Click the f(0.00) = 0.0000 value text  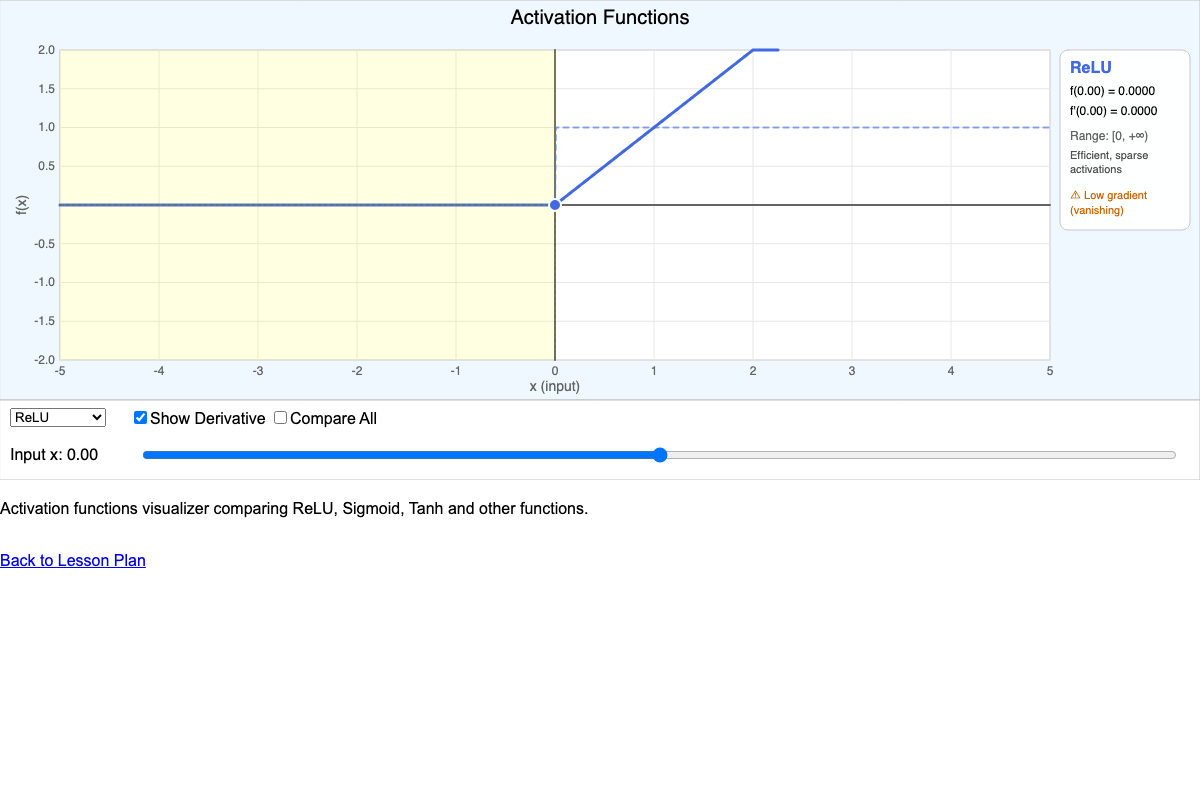coord(1112,90)
